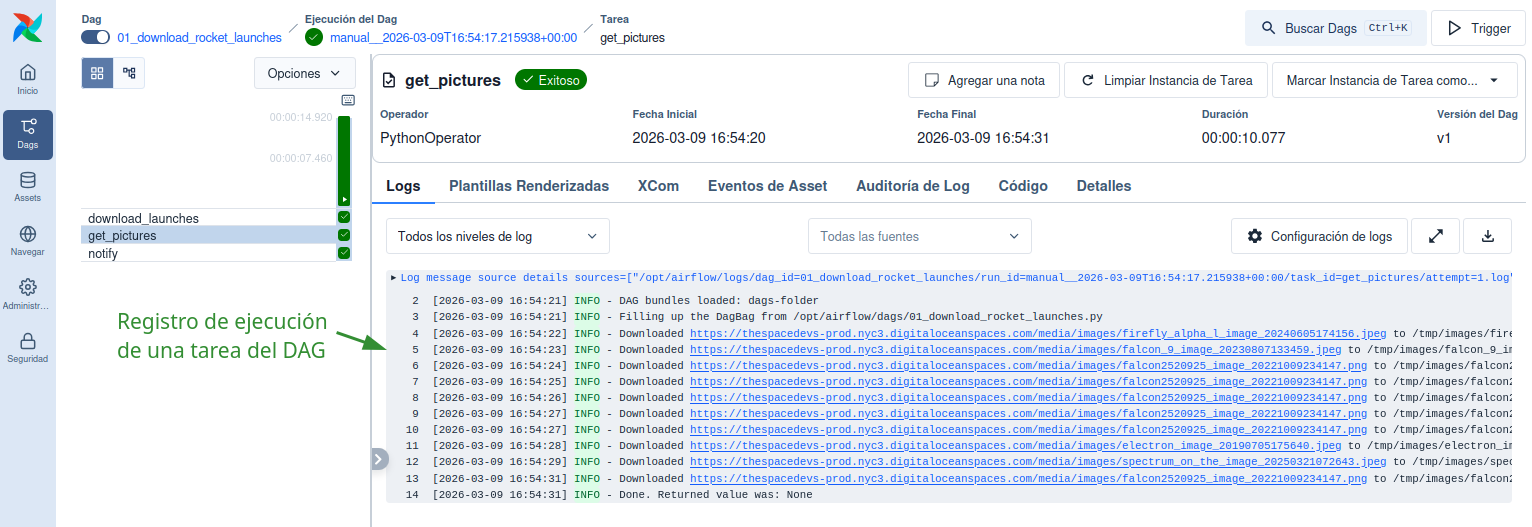Screen dimensions: 1532x527
Task: Open the Navegar globe icon
Action: tap(28, 240)
